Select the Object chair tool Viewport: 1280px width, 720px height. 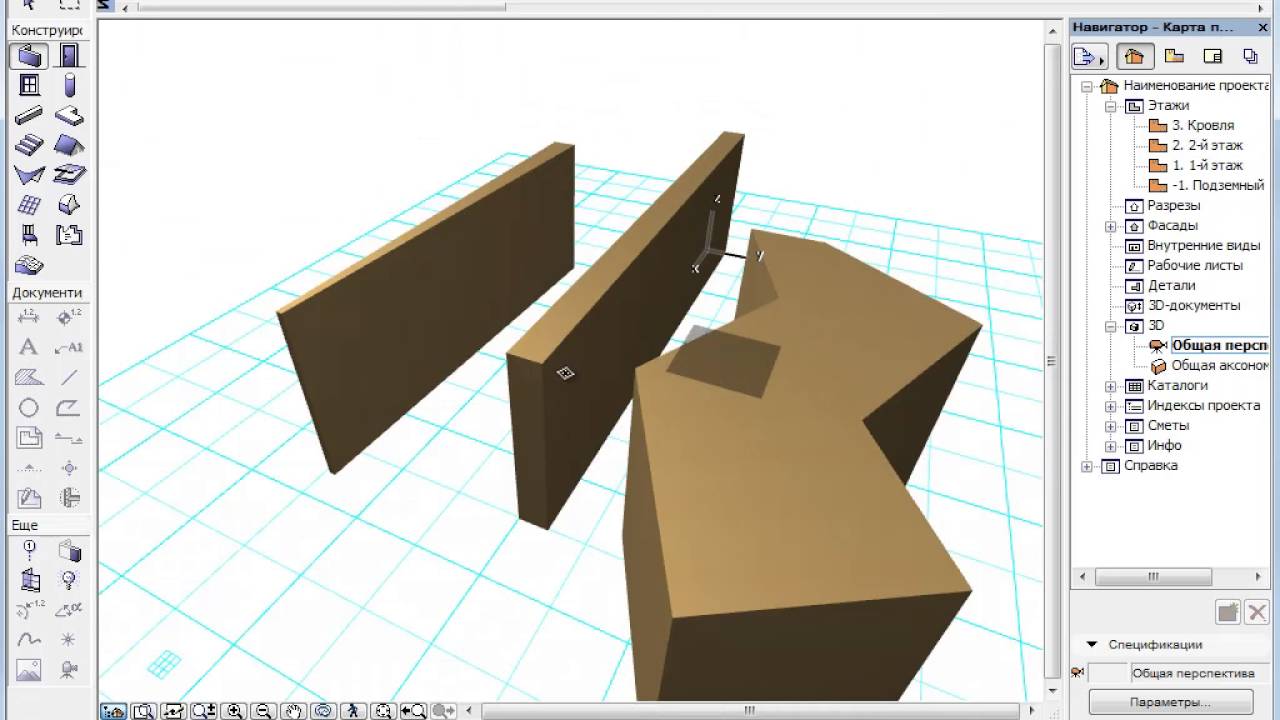click(29, 235)
